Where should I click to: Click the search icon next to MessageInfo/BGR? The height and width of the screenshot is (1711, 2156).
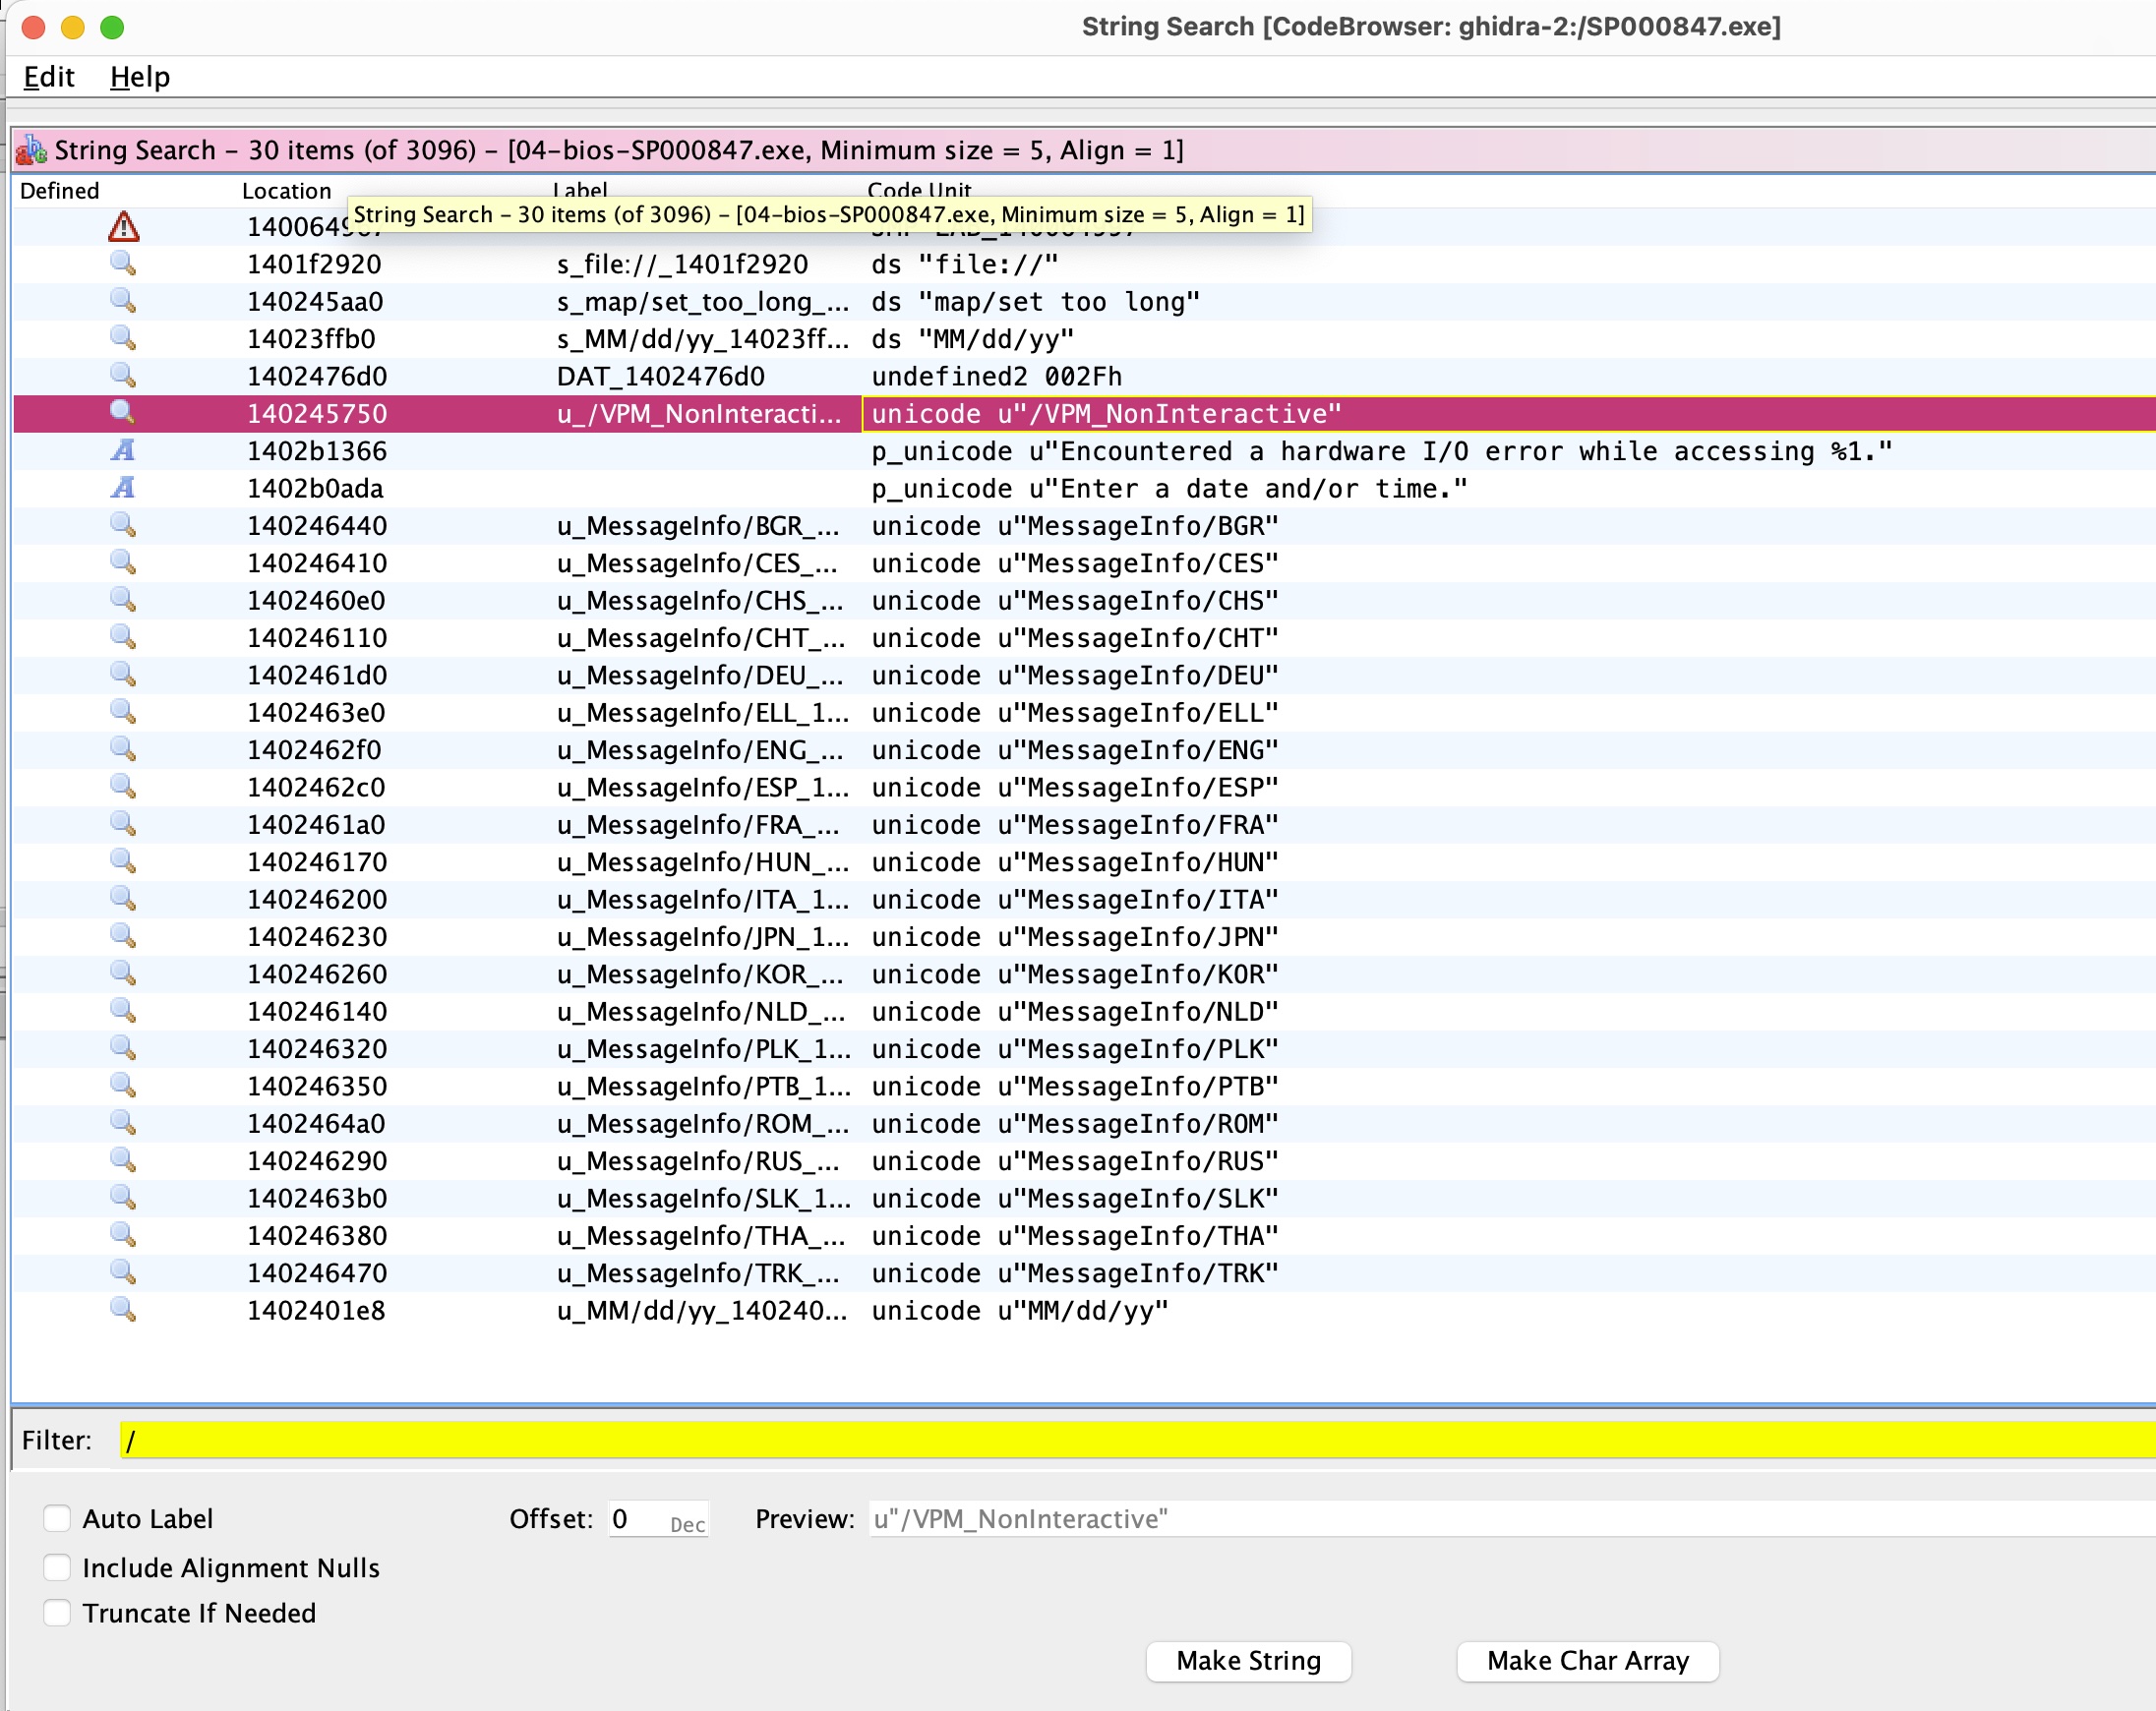[124, 525]
